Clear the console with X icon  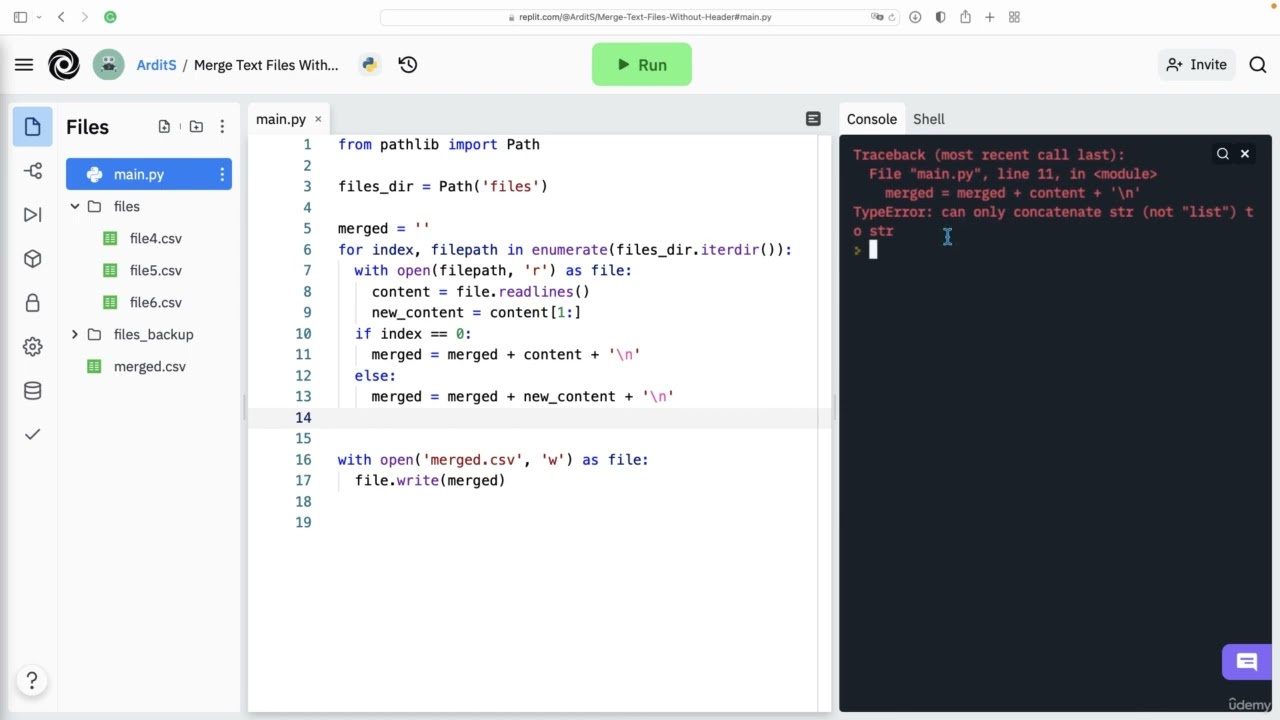1245,154
